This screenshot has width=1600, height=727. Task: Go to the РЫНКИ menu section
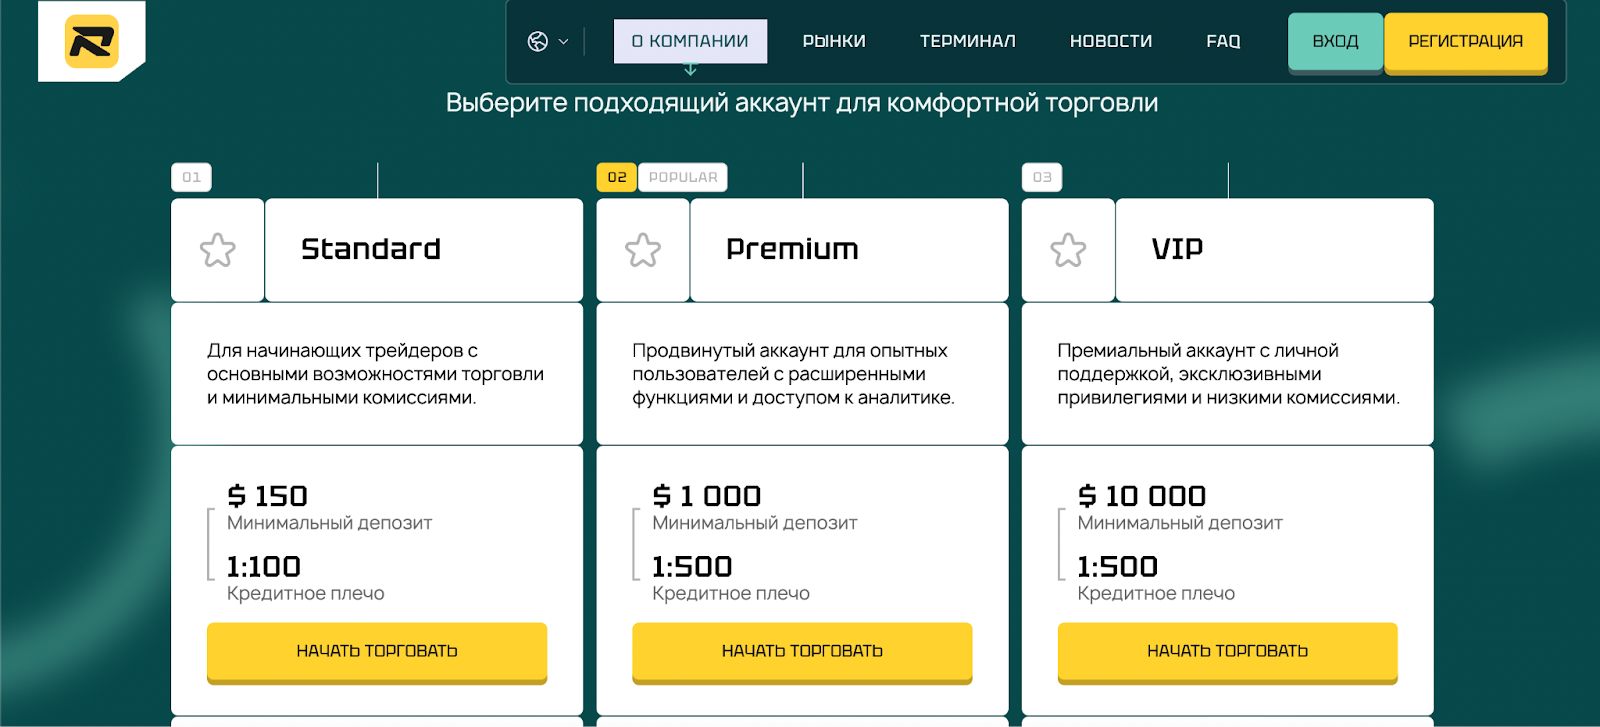click(x=834, y=41)
